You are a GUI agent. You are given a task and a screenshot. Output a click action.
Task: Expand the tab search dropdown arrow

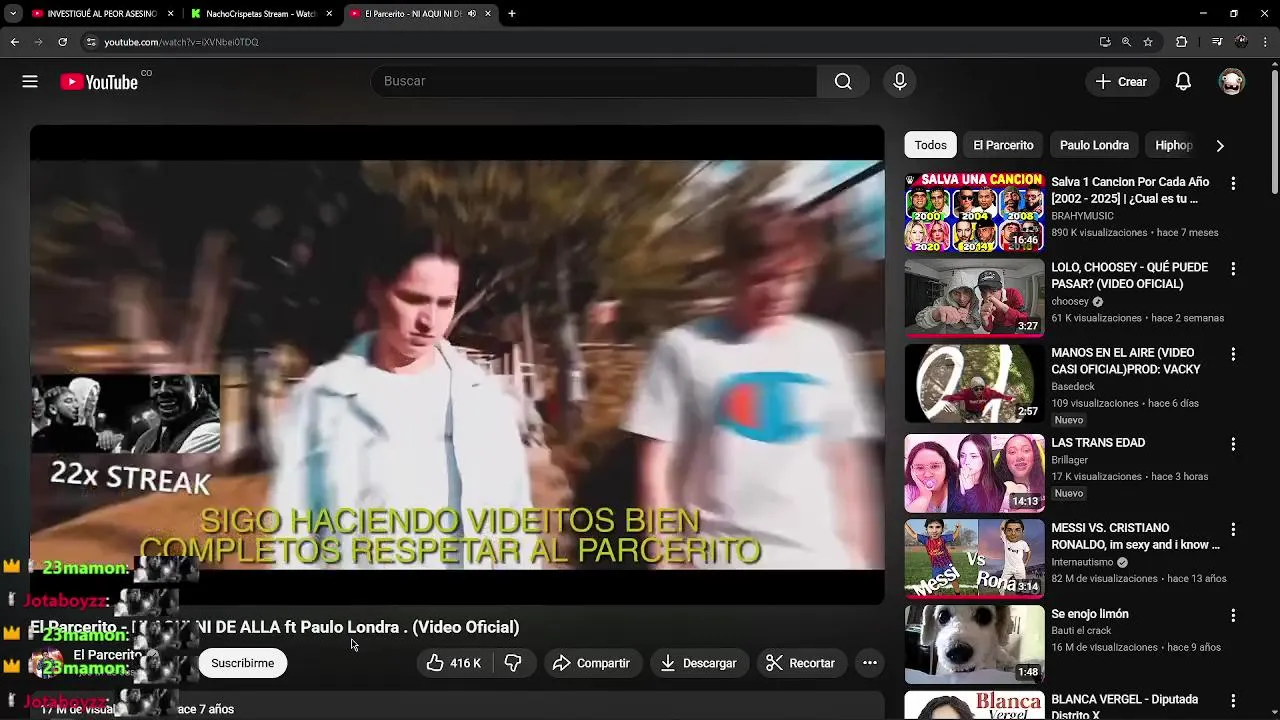13,14
